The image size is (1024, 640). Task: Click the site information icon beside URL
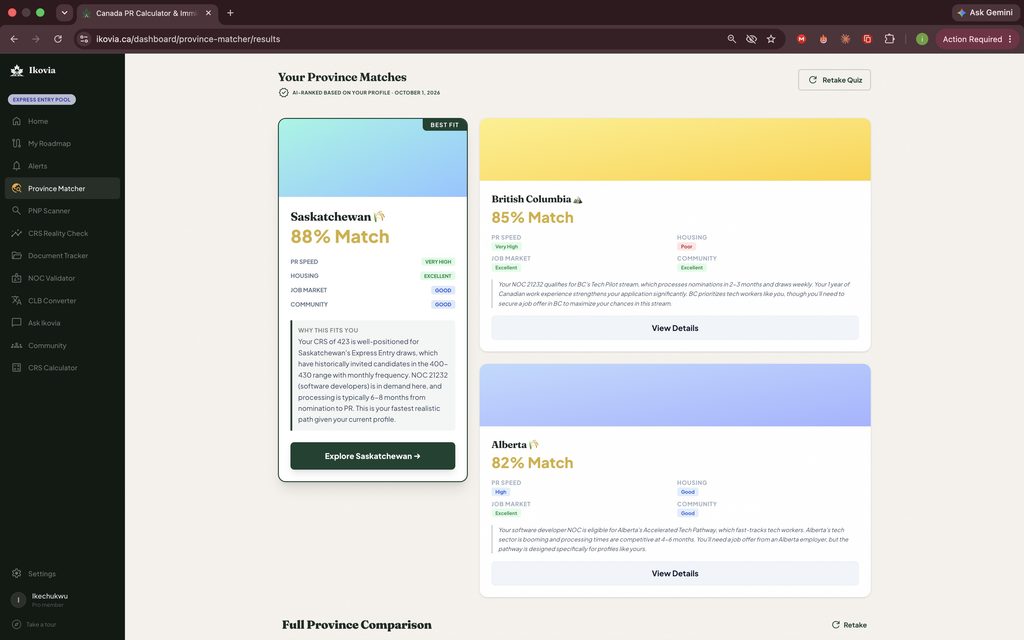[84, 39]
